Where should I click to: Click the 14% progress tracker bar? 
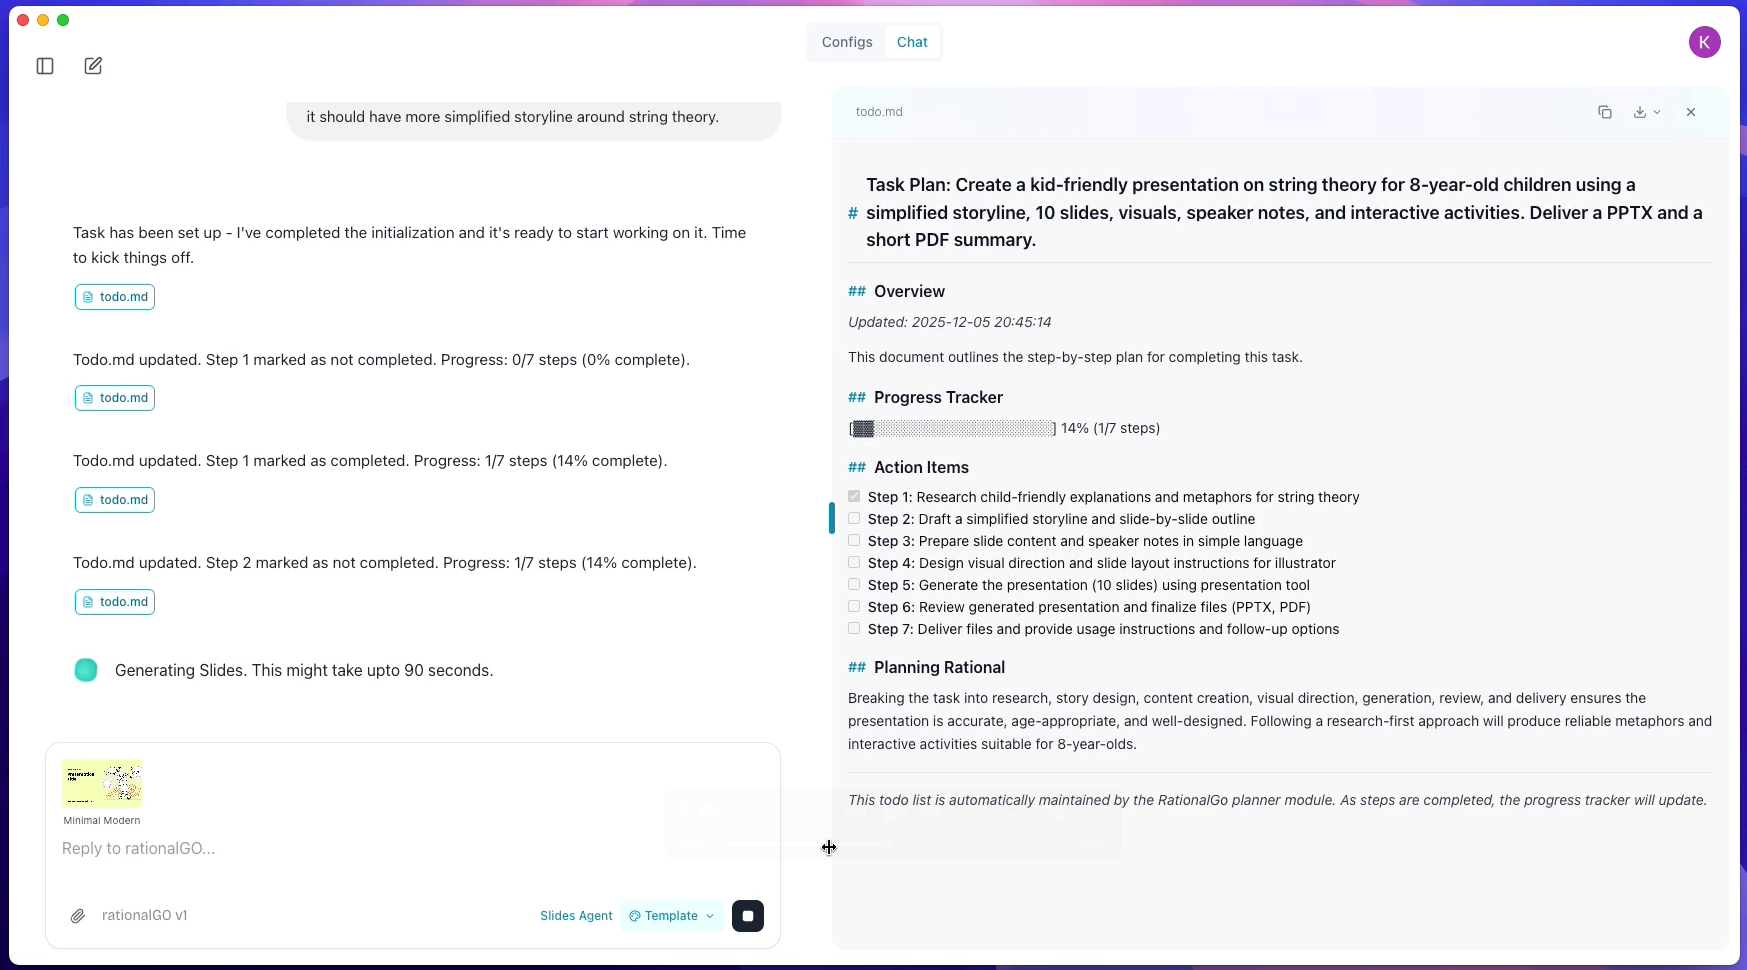pyautogui.click(x=952, y=428)
